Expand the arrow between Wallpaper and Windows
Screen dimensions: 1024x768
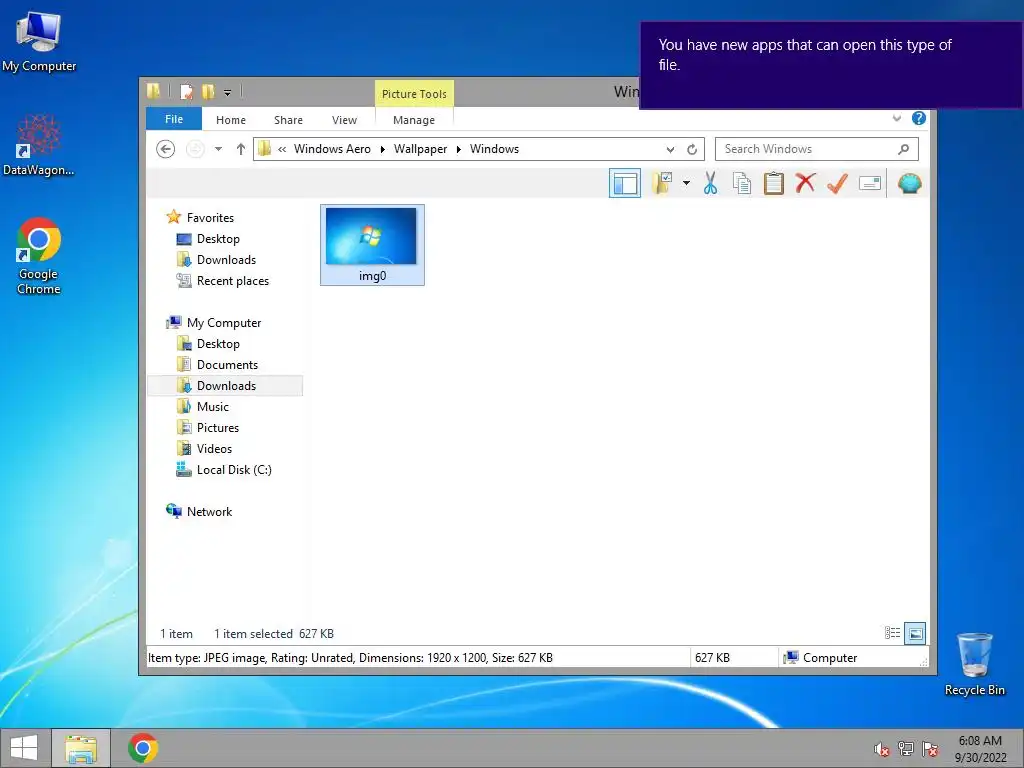click(x=458, y=150)
